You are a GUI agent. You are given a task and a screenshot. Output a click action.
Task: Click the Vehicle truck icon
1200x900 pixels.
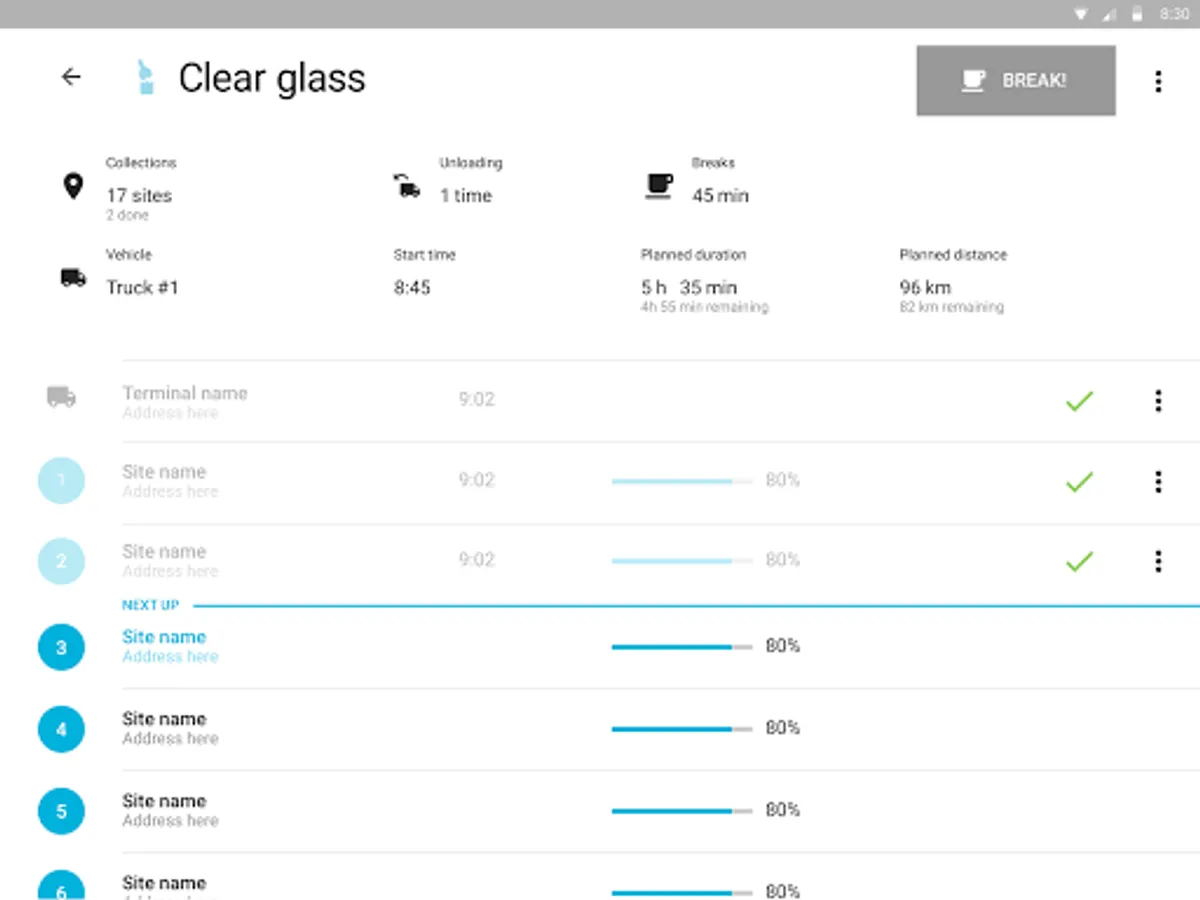pos(73,278)
